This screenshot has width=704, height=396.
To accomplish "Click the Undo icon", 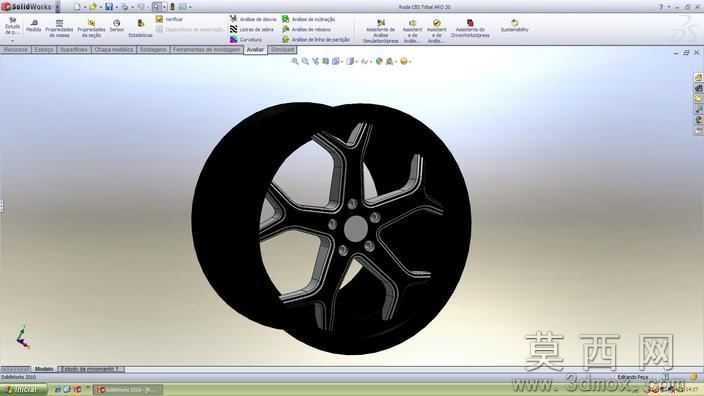I will click(141, 7).
